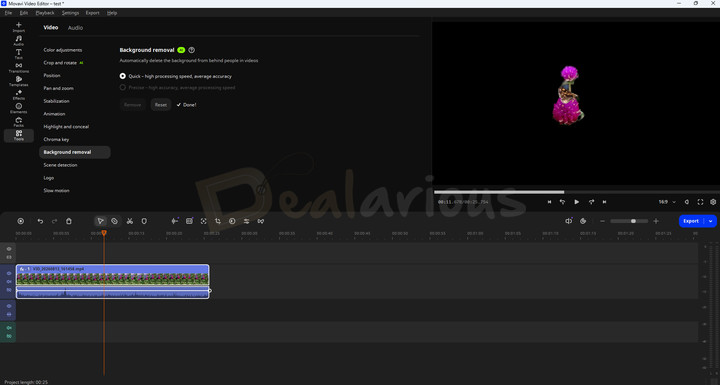The width and height of the screenshot is (720, 385).
Task: Click the preview playback progress bar
Action: (576, 192)
